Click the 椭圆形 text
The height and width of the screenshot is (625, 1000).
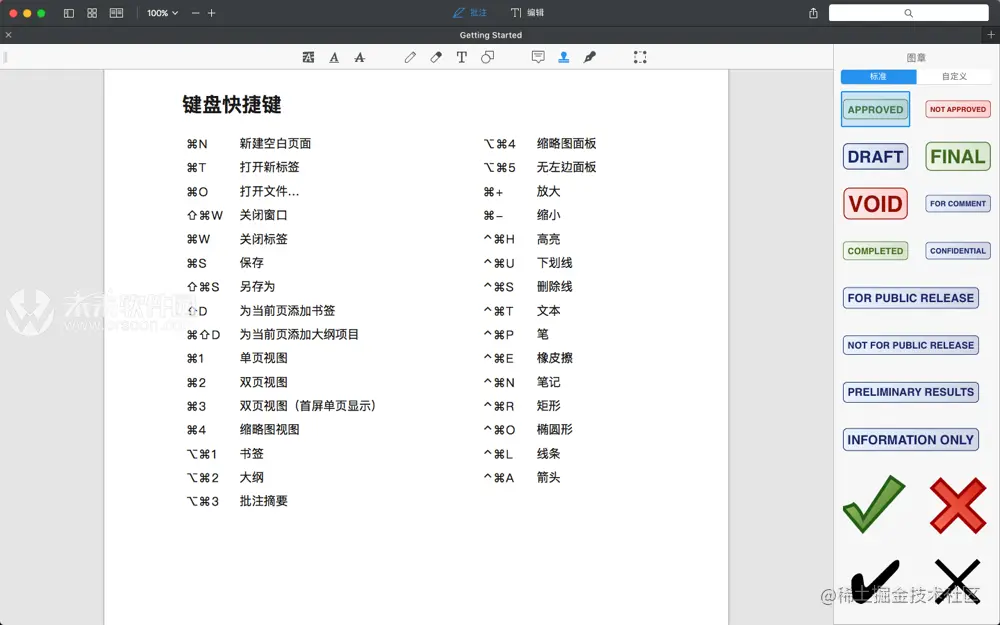pyautogui.click(x=554, y=430)
